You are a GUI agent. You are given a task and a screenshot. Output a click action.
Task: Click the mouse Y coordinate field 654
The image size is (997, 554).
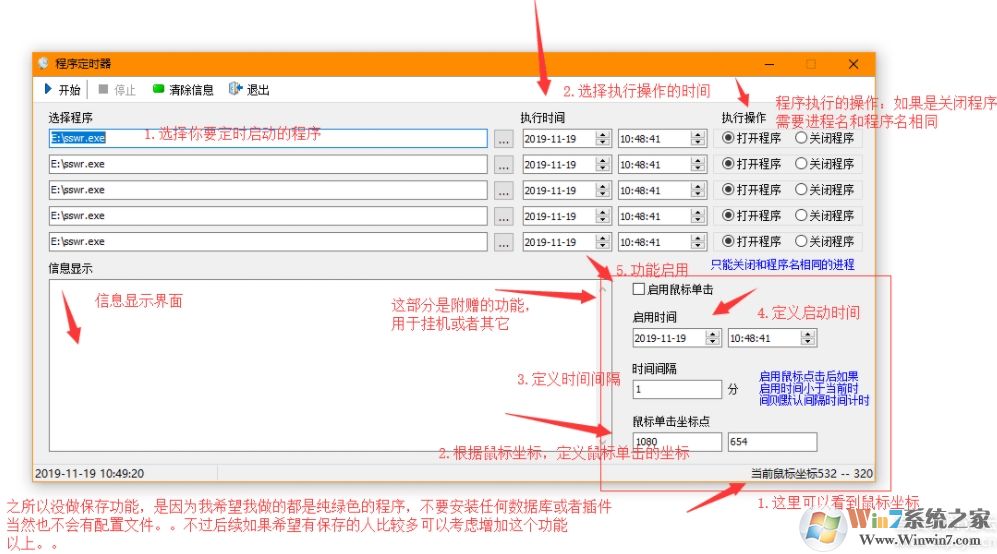point(773,441)
